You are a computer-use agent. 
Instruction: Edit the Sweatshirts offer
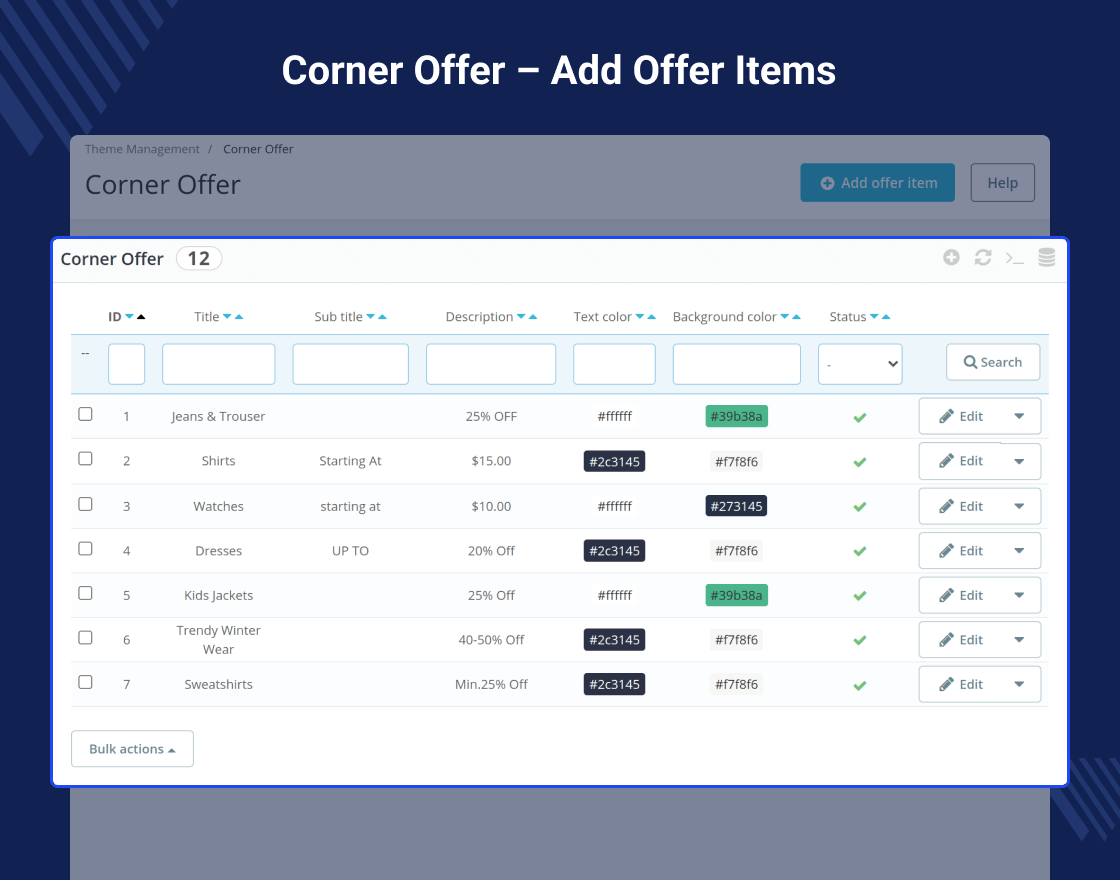tap(961, 684)
